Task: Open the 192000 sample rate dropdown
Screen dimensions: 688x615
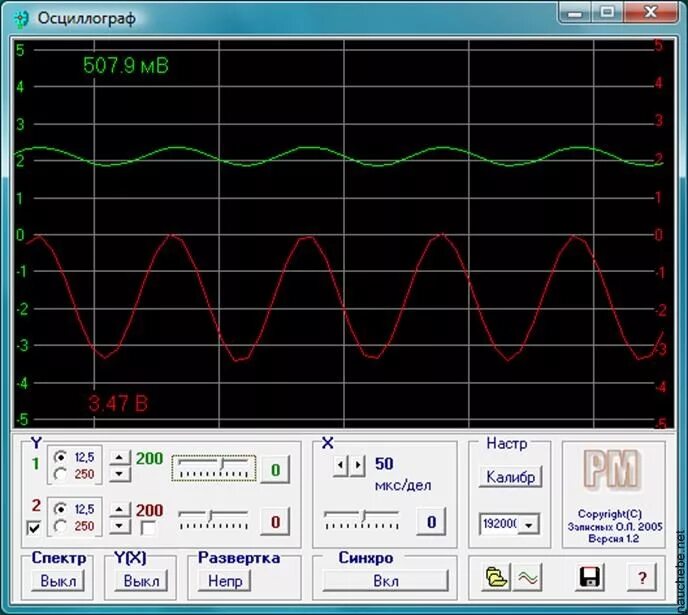Action: point(528,525)
